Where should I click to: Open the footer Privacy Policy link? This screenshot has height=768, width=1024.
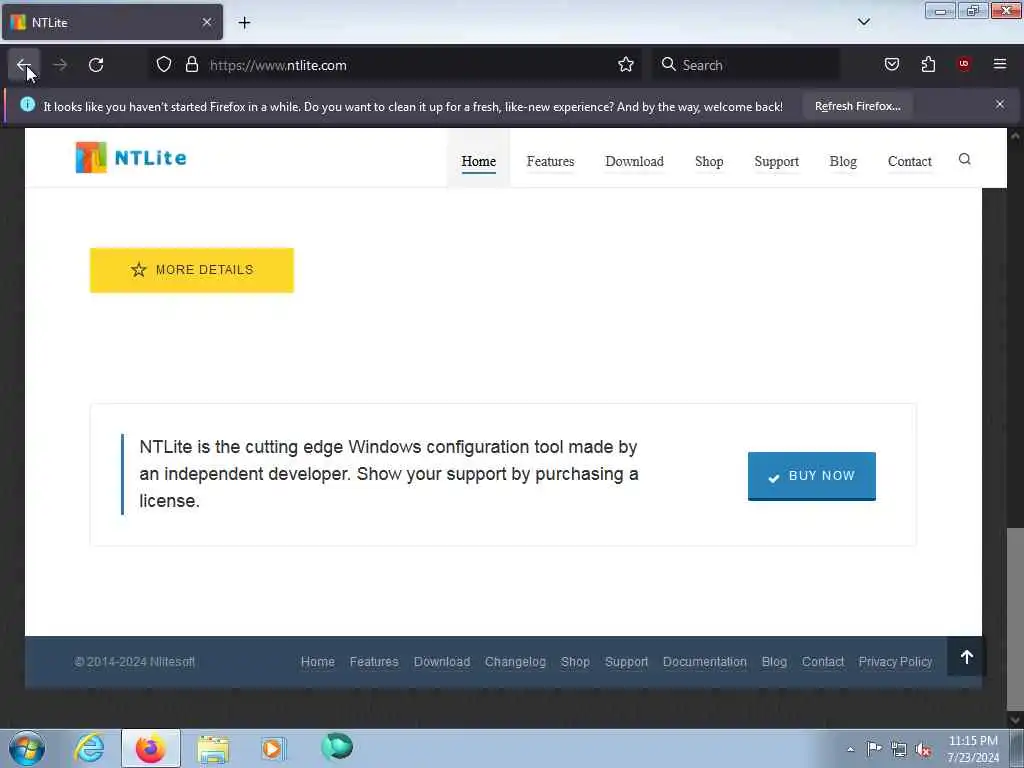pos(895,662)
